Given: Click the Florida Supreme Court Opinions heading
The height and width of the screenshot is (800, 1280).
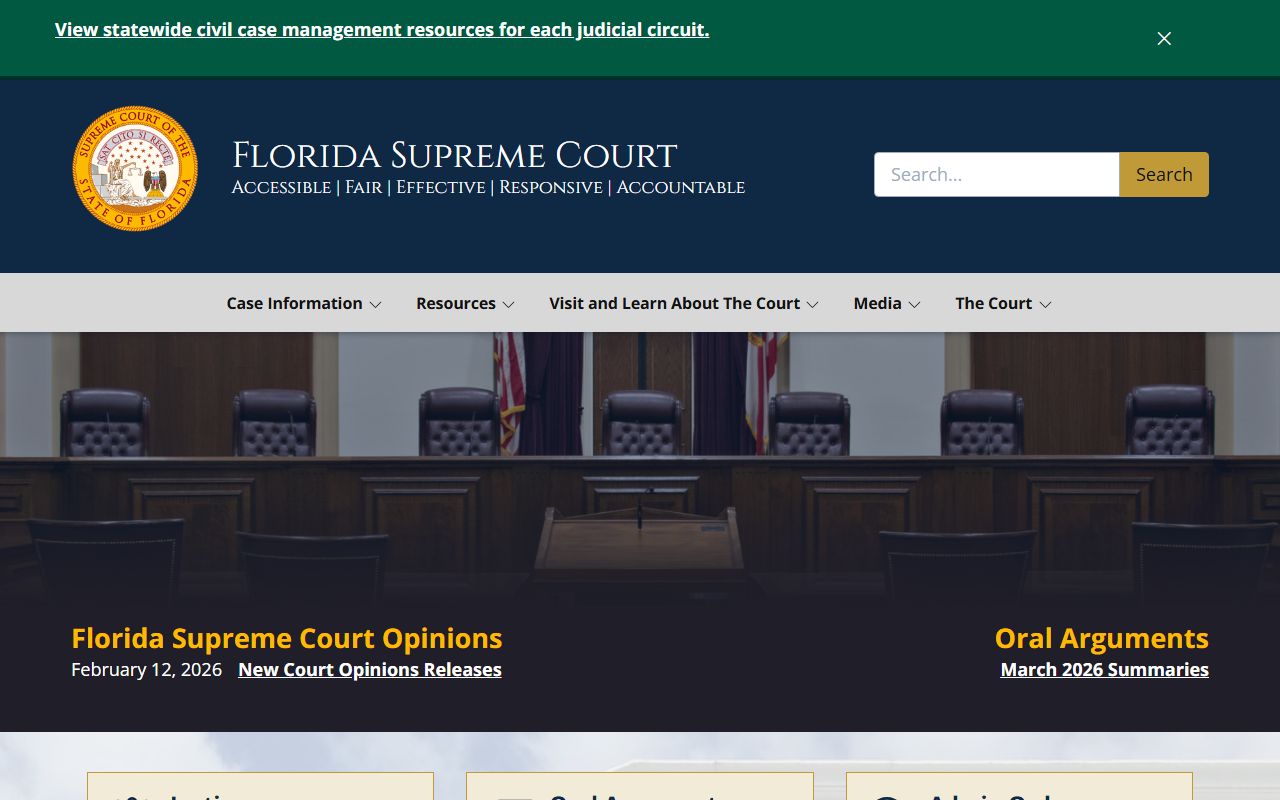Looking at the screenshot, I should (x=287, y=638).
